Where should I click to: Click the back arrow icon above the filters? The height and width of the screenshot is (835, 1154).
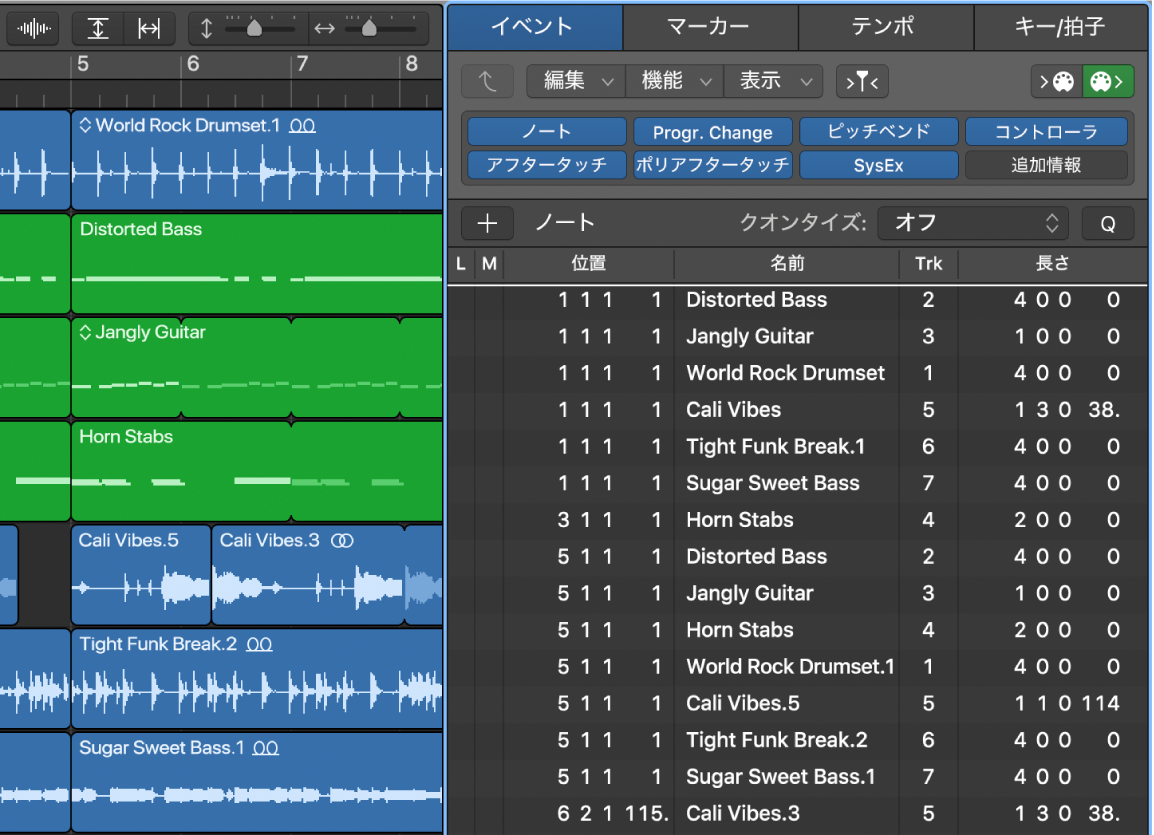click(487, 81)
